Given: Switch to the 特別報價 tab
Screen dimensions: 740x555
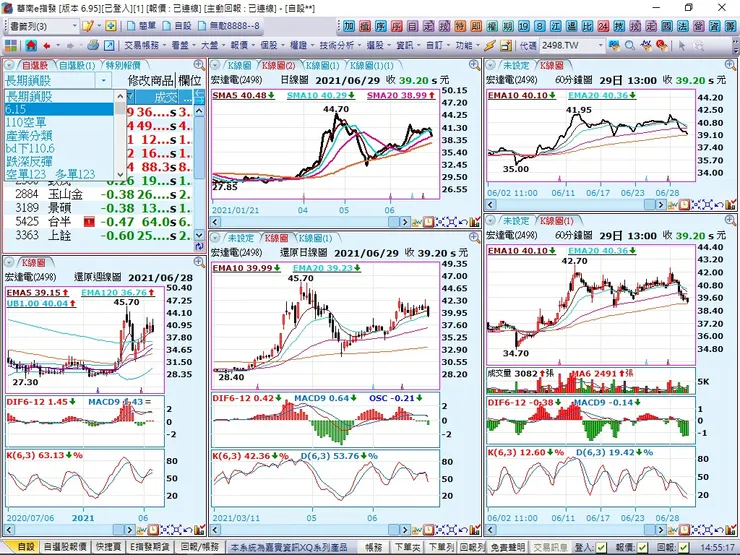Looking at the screenshot, I should pos(123,65).
